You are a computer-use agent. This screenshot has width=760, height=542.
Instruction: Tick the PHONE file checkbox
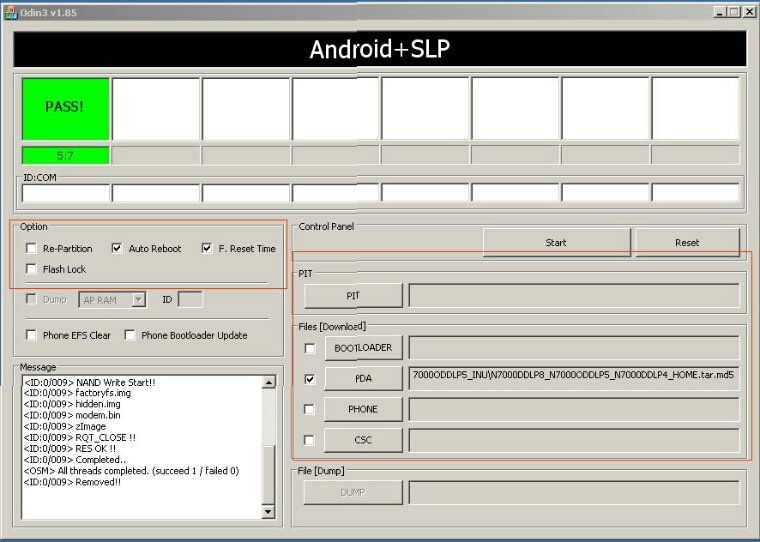click(309, 409)
